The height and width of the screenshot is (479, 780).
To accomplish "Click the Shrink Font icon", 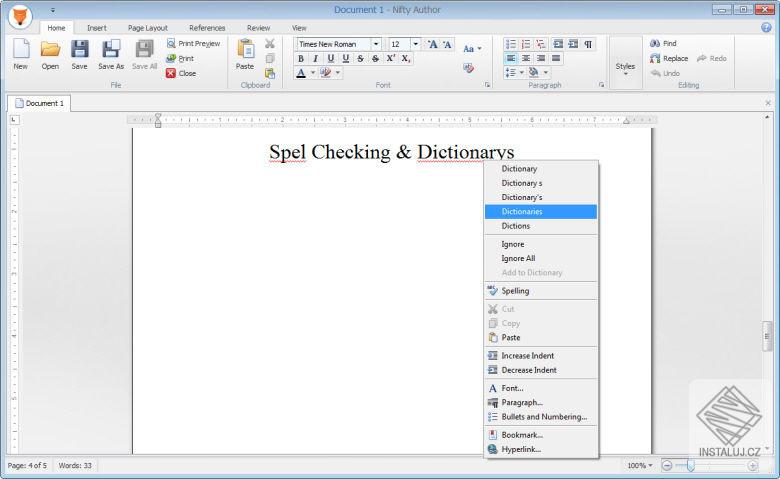I will [447, 44].
